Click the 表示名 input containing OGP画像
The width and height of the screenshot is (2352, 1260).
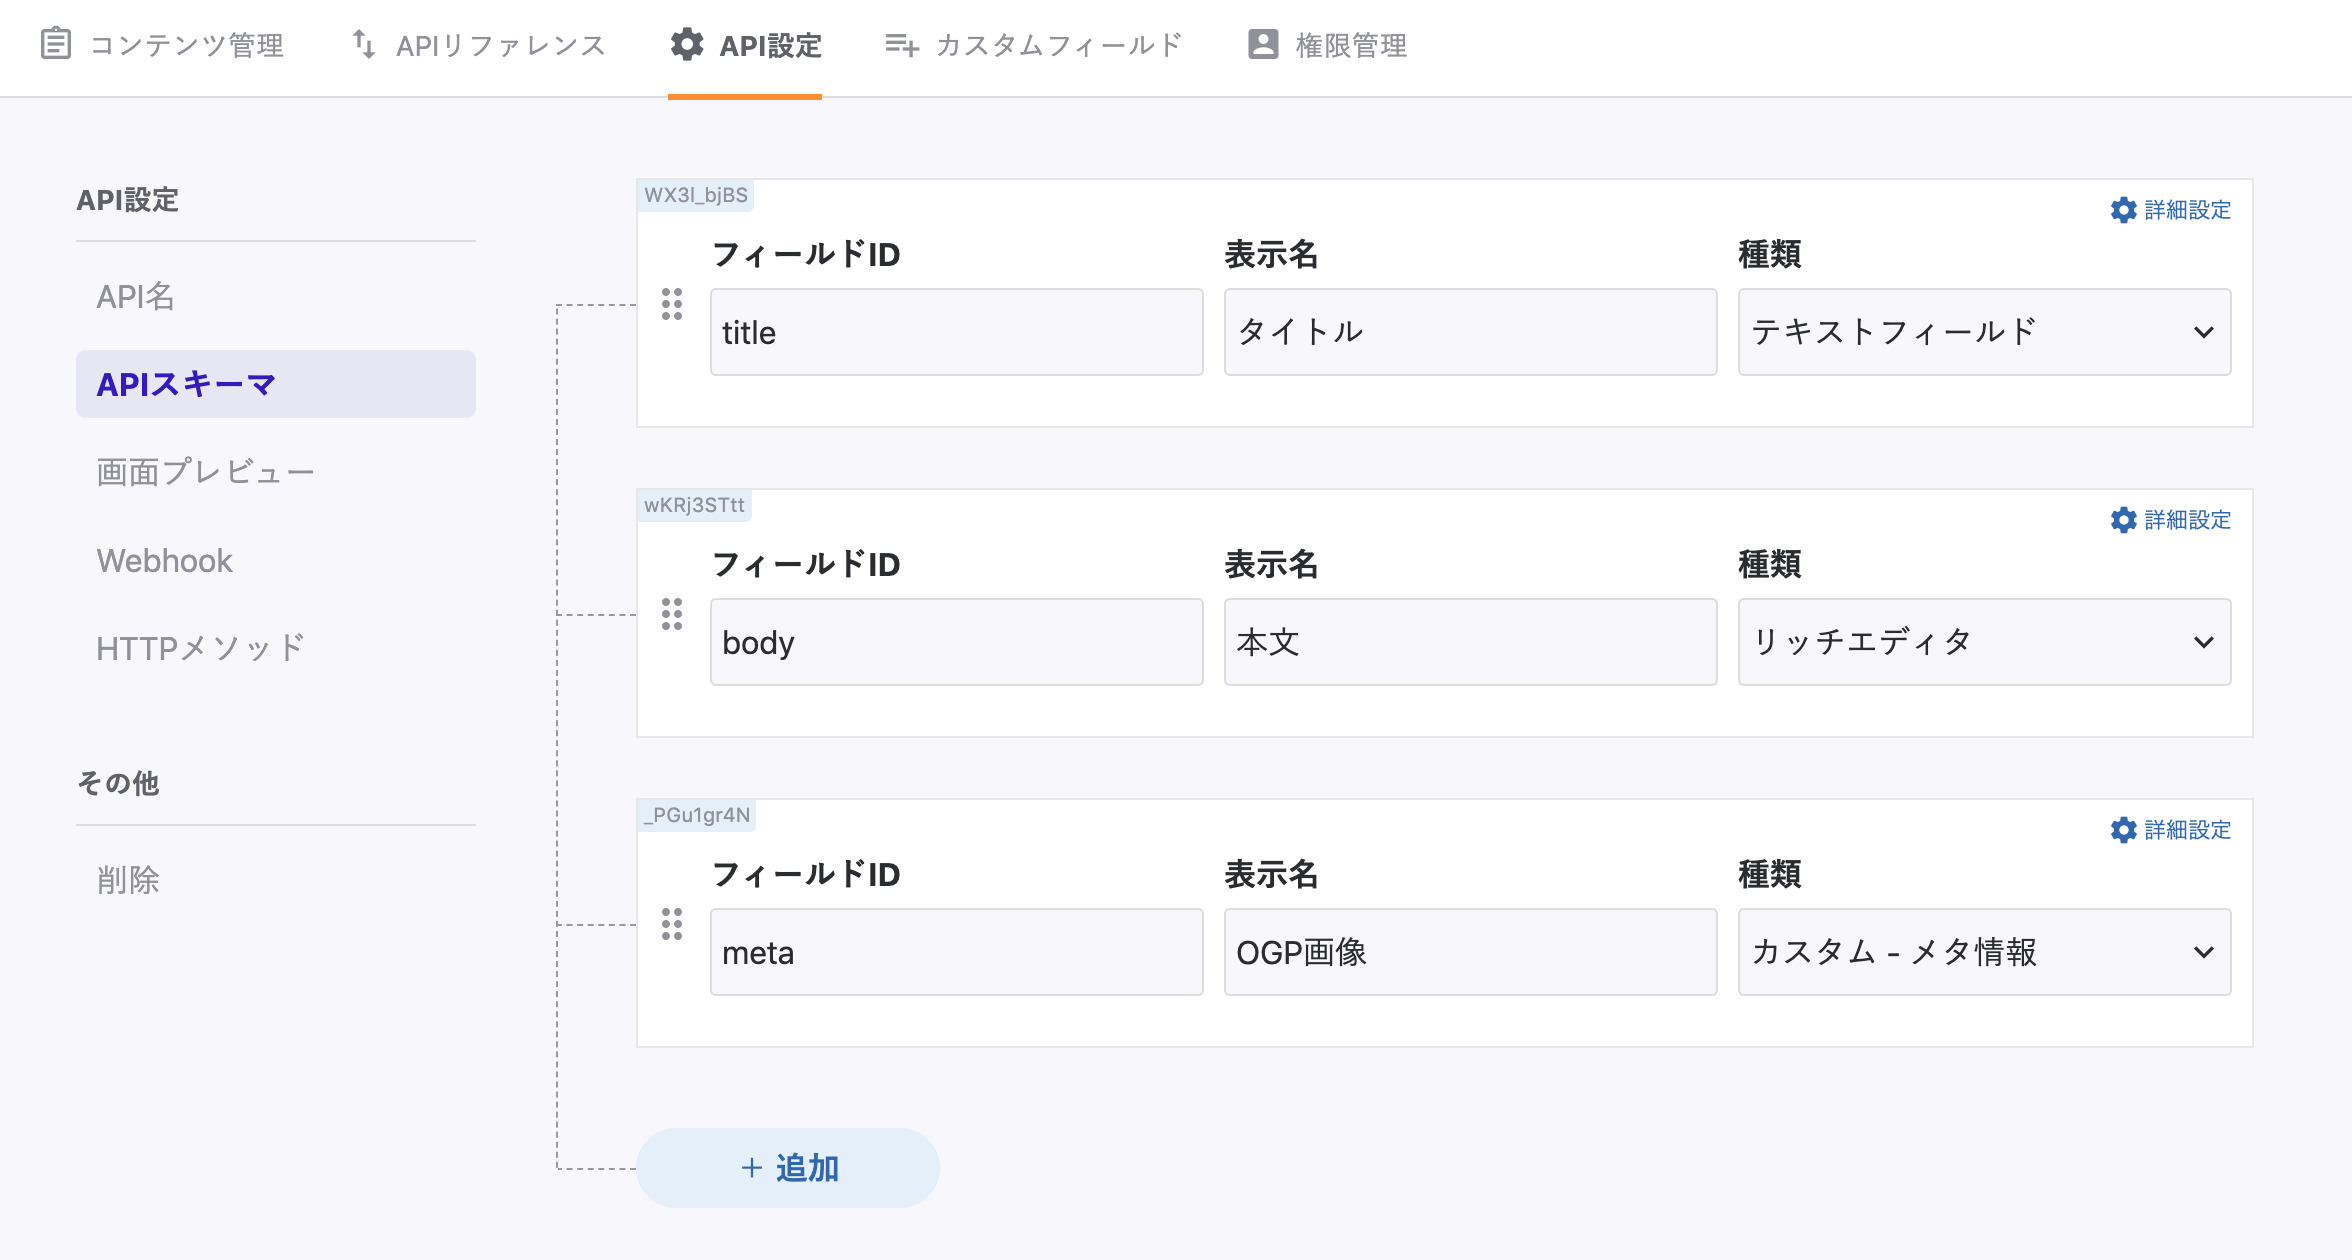1470,952
